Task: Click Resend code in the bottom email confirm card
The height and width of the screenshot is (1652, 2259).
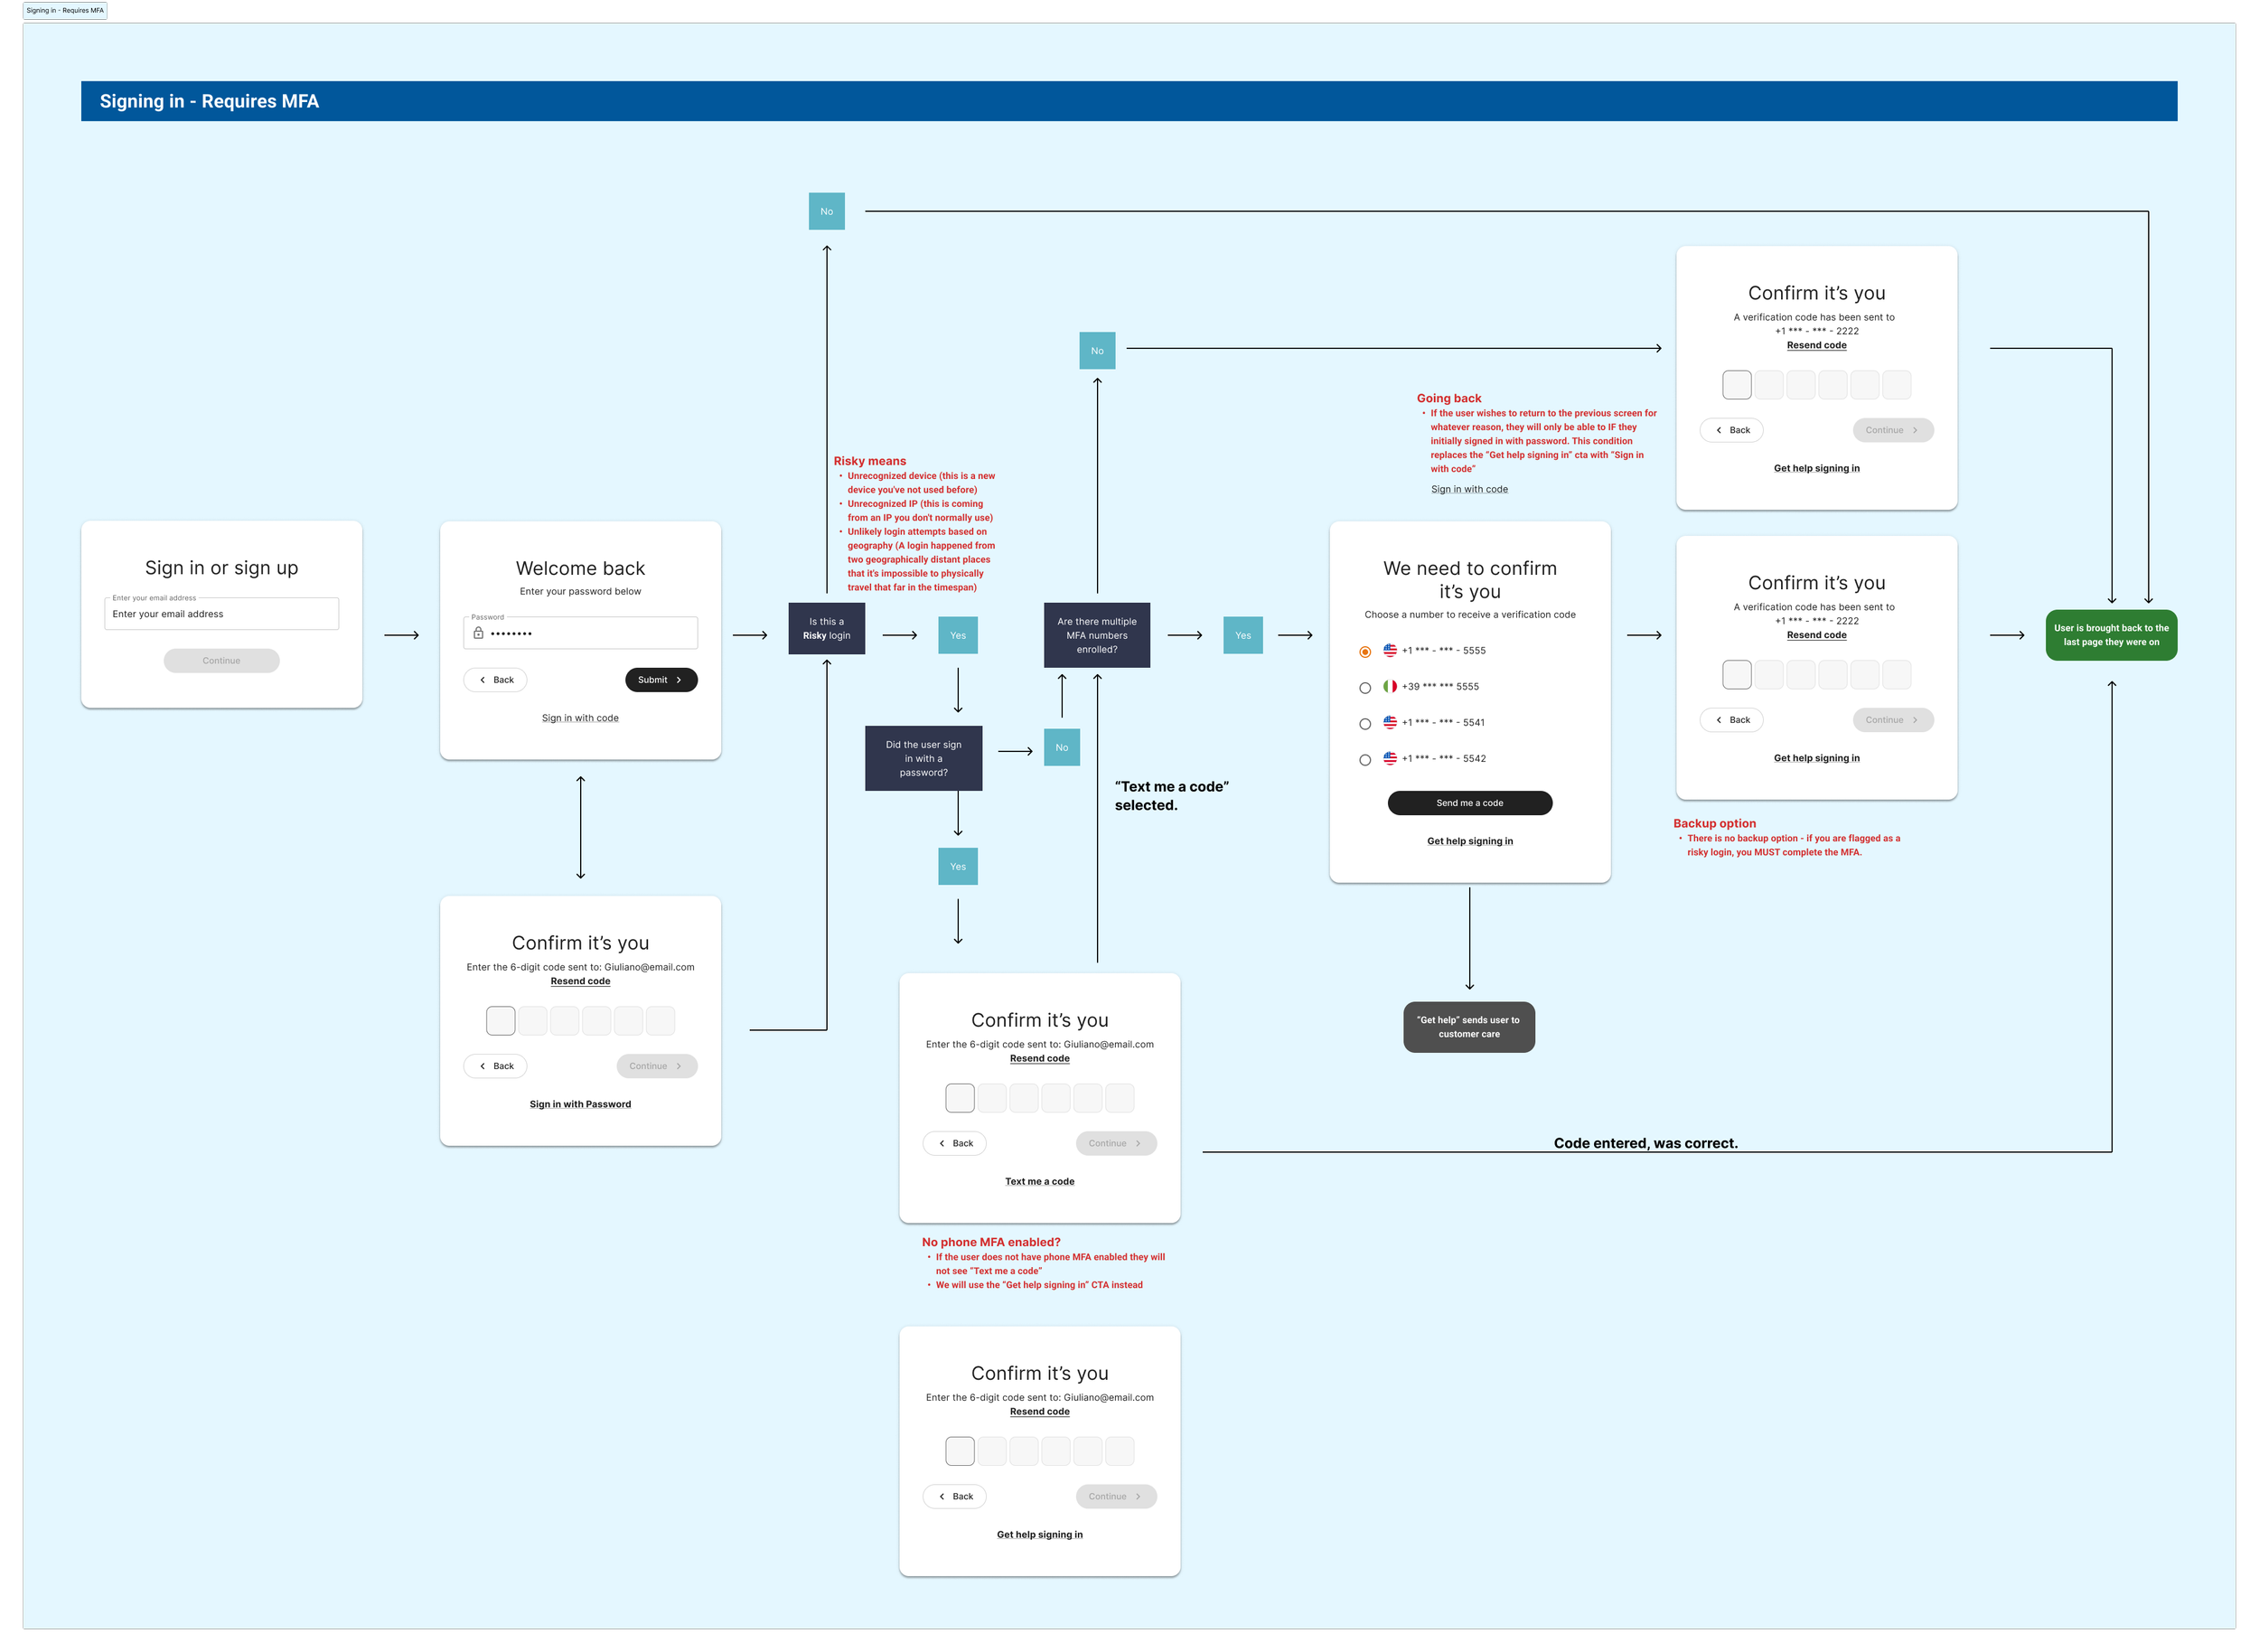Action: 1039,1411
